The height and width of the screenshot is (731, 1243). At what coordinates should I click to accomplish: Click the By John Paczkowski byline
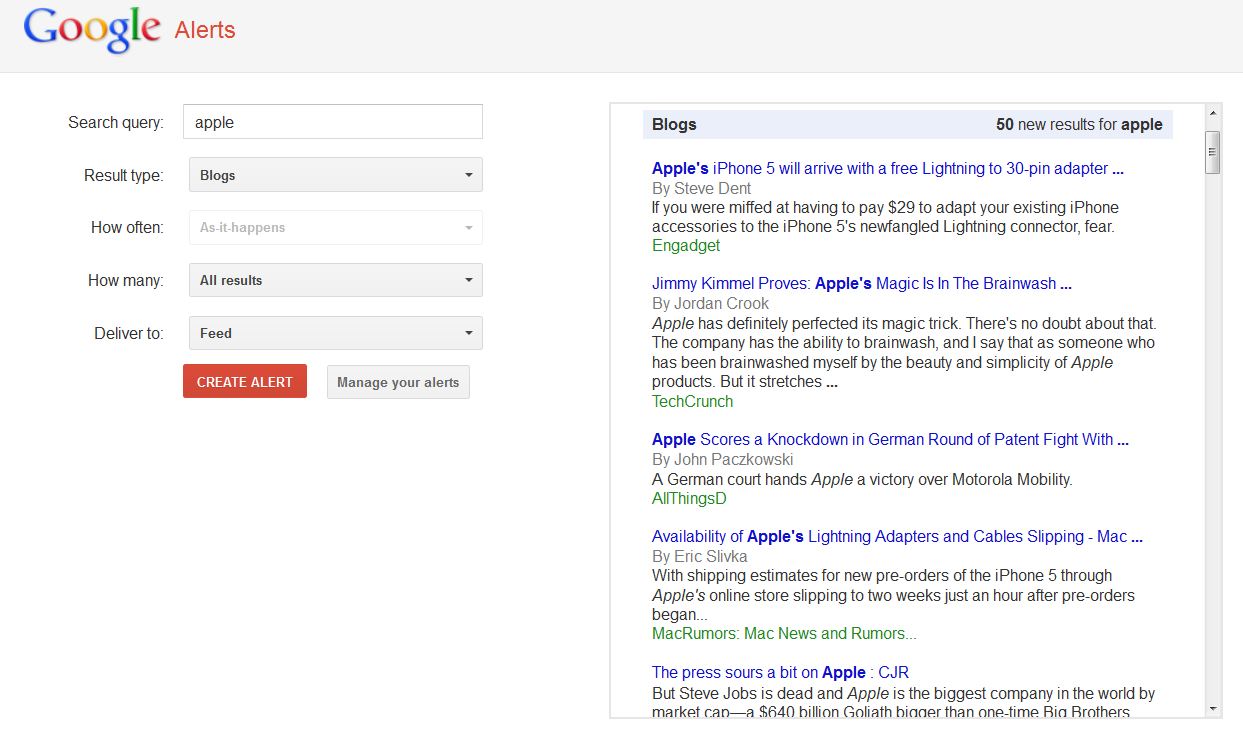[722, 459]
